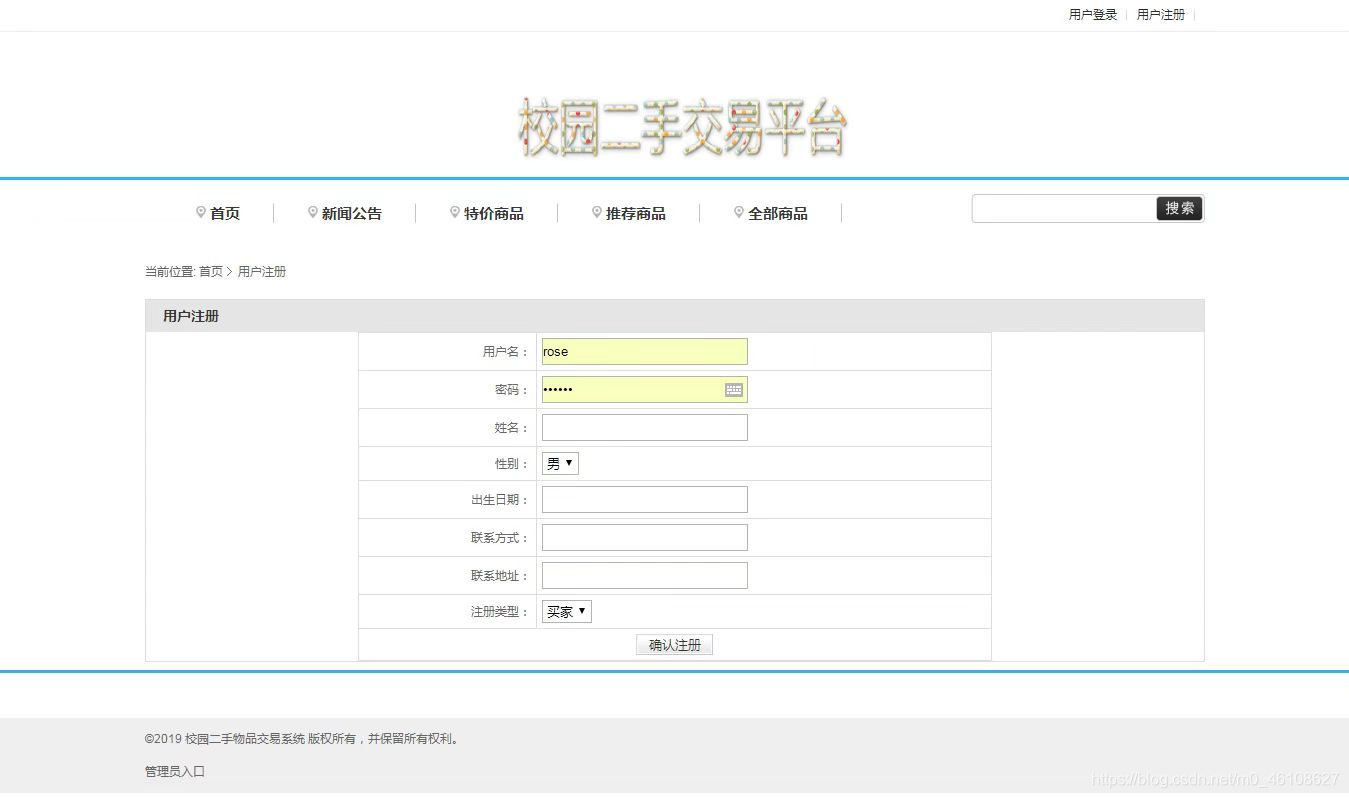Viewport: 1349px width, 798px height.
Task: Click the 用户注册 breadcrumb text
Action: [262, 272]
